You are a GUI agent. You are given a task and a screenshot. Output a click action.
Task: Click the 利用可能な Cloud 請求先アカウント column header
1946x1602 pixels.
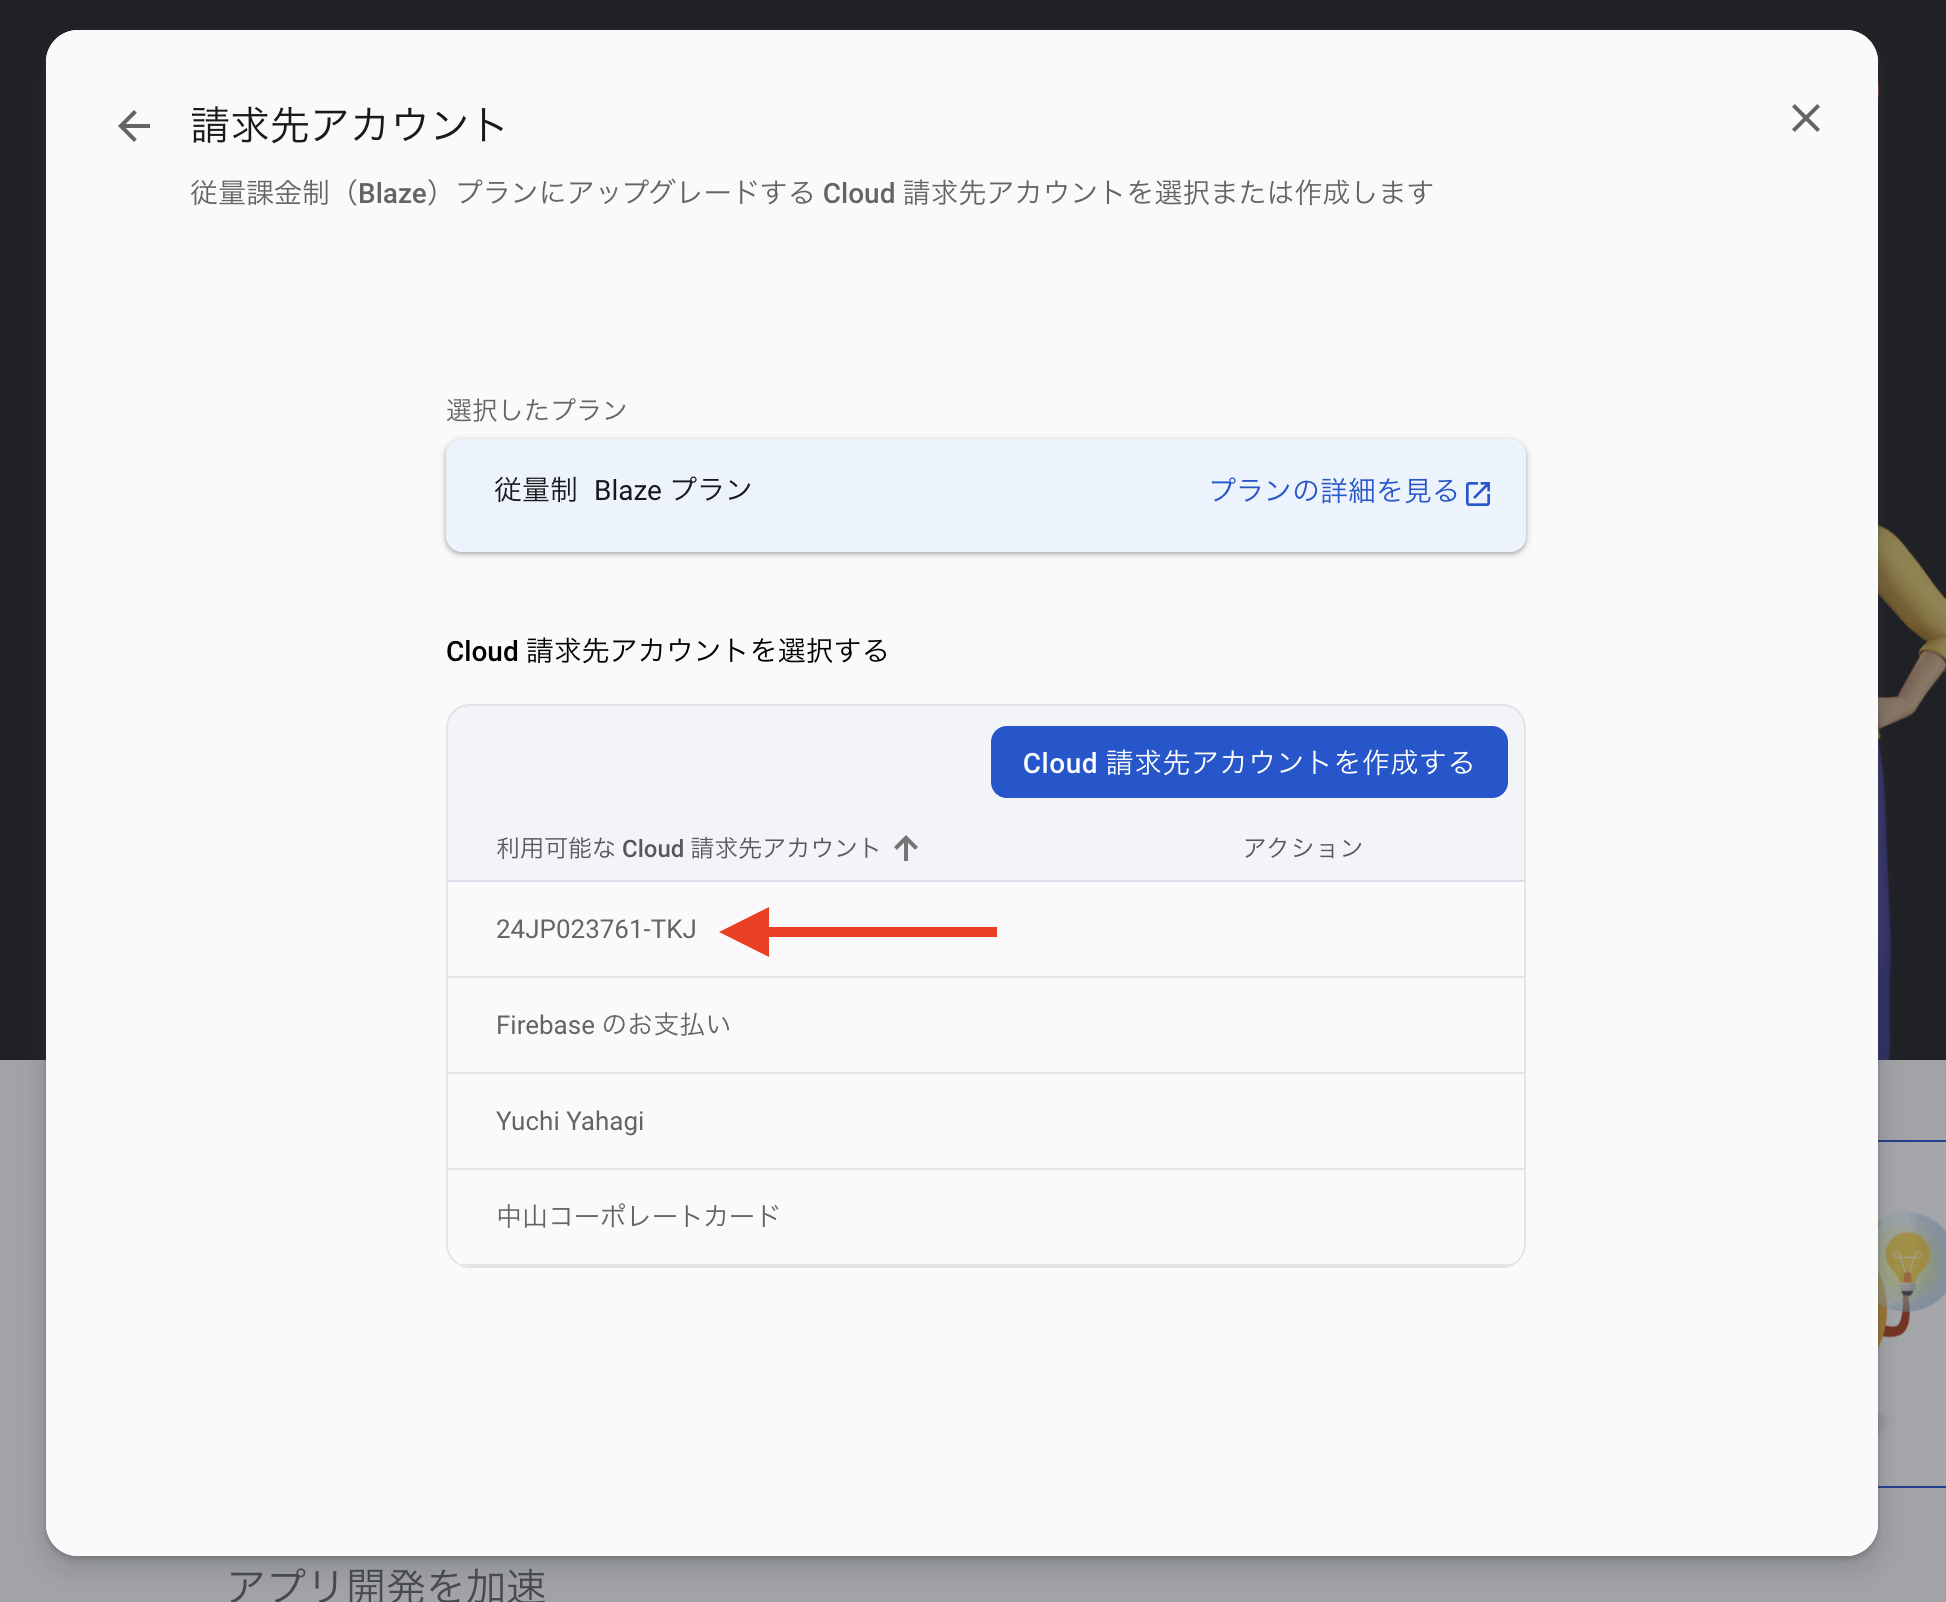[x=687, y=848]
